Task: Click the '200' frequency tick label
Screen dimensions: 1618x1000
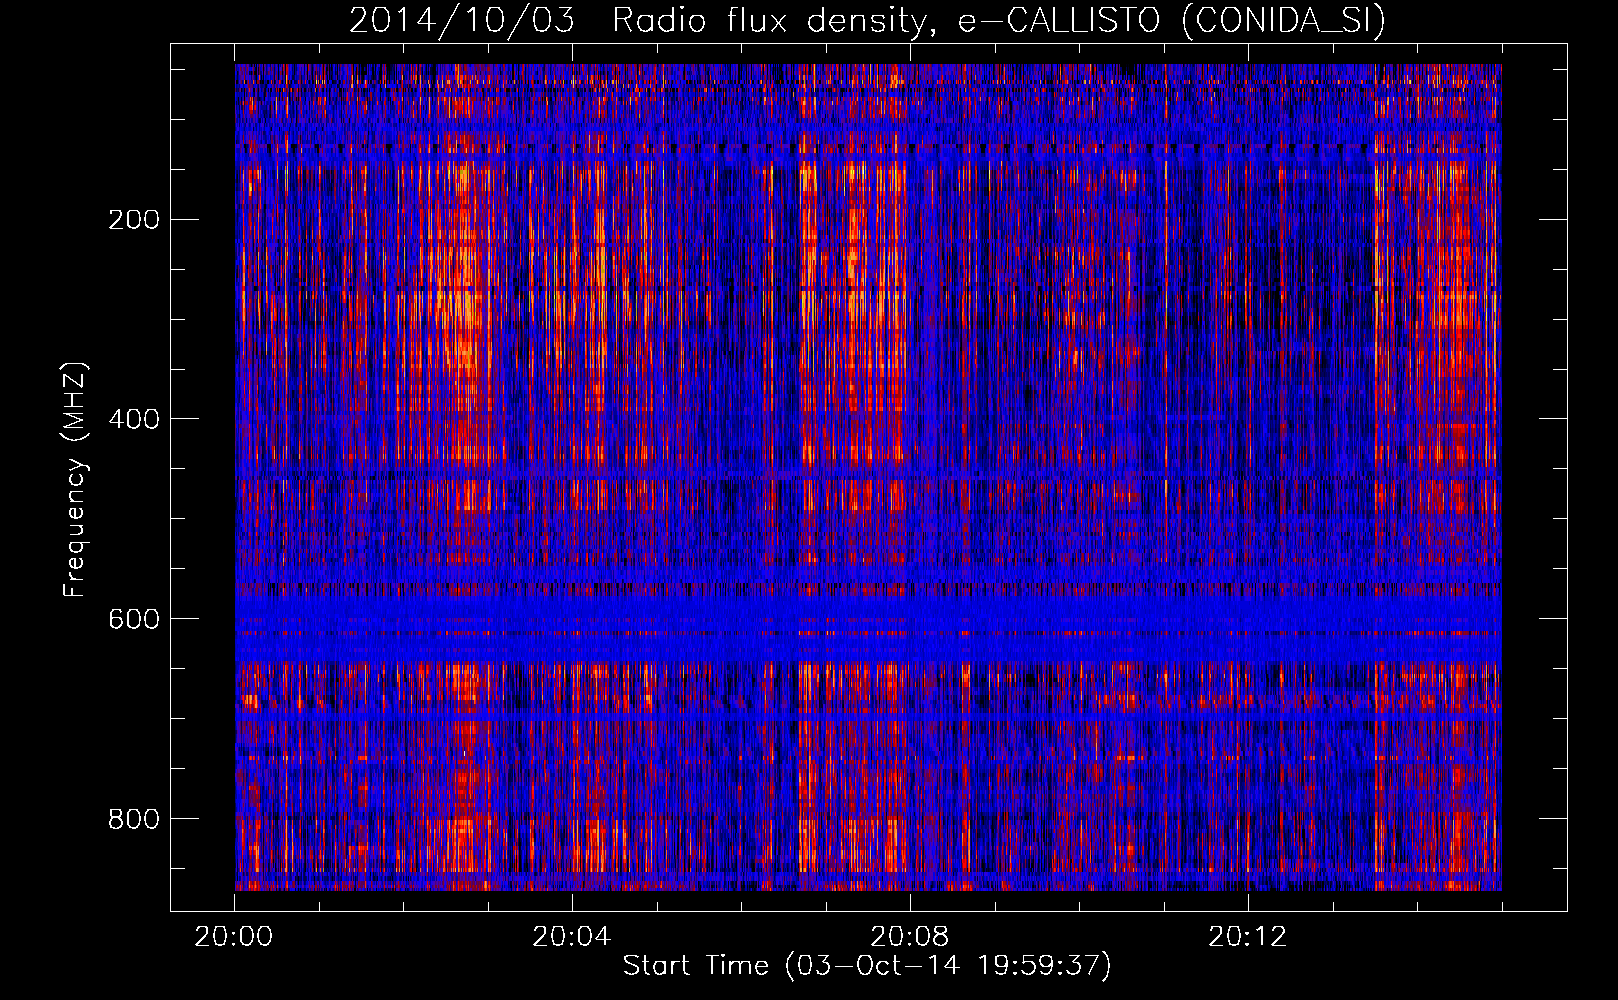Action: coord(134,220)
